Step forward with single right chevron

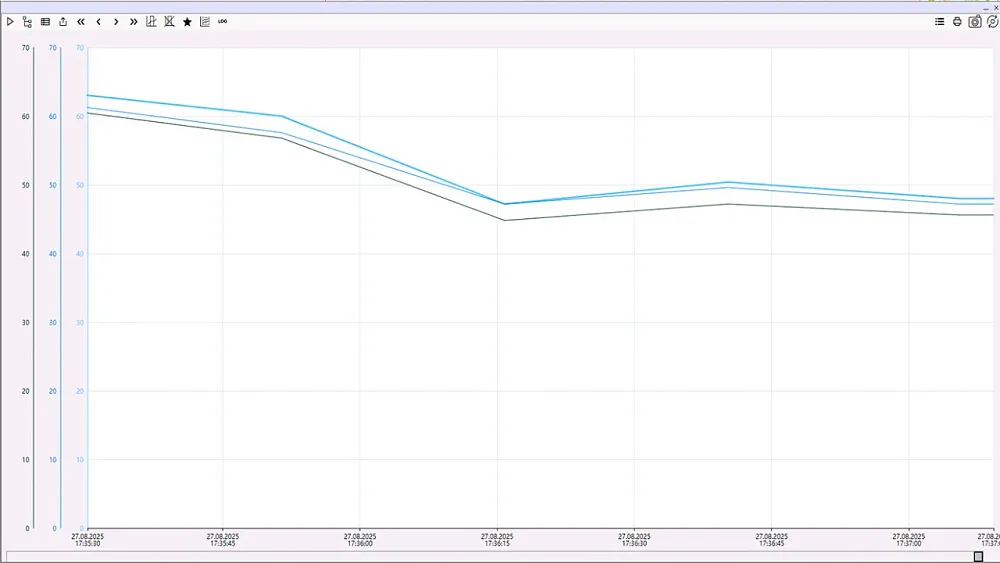(116, 21)
